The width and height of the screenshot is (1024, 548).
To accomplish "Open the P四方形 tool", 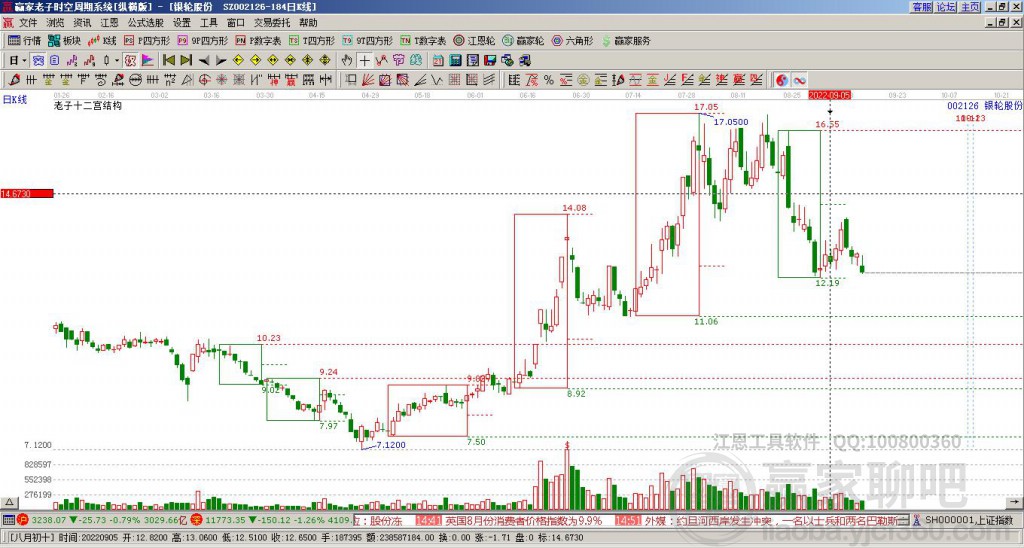I will pyautogui.click(x=147, y=40).
